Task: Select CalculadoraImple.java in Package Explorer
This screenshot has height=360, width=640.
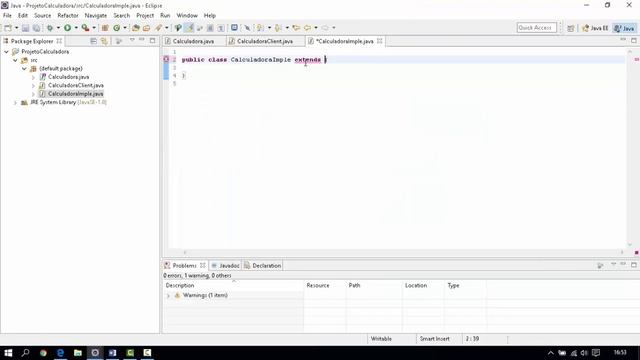Action: click(x=76, y=94)
